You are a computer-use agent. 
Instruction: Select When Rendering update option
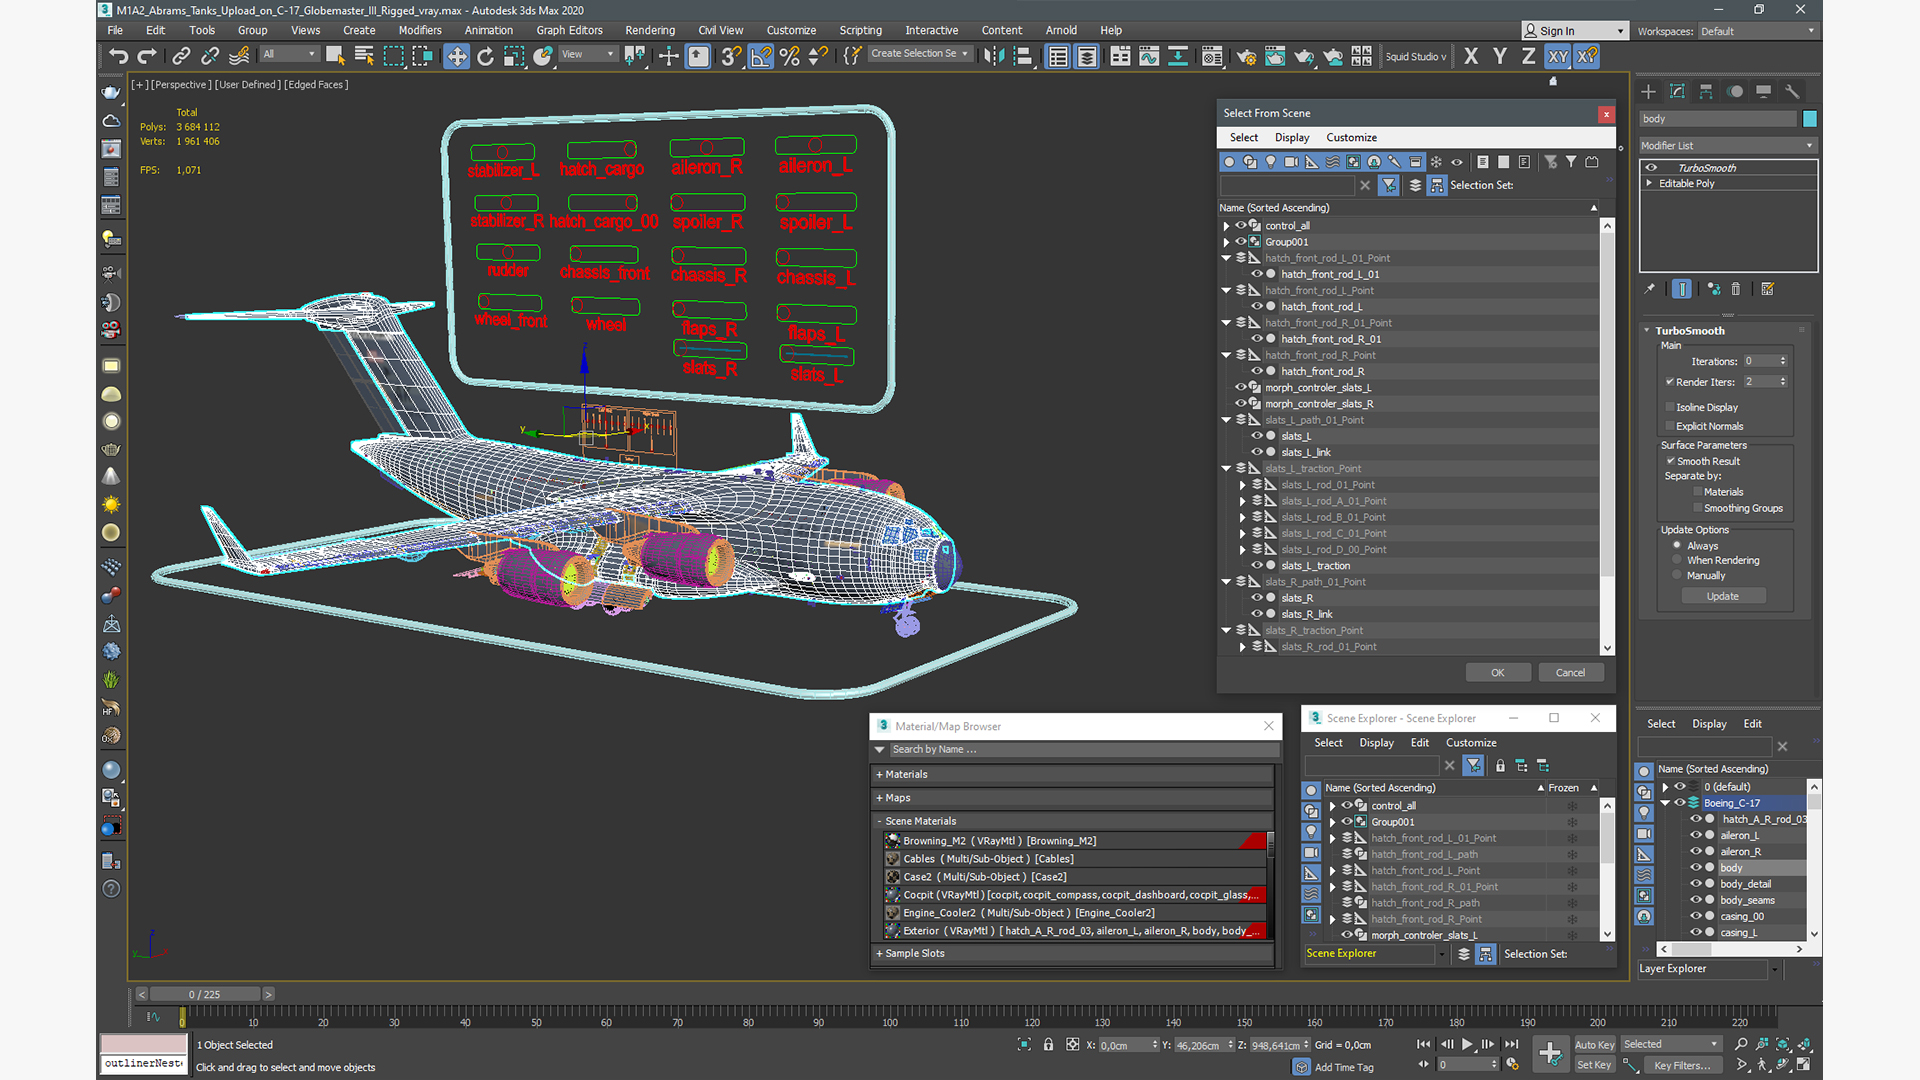coord(1677,560)
